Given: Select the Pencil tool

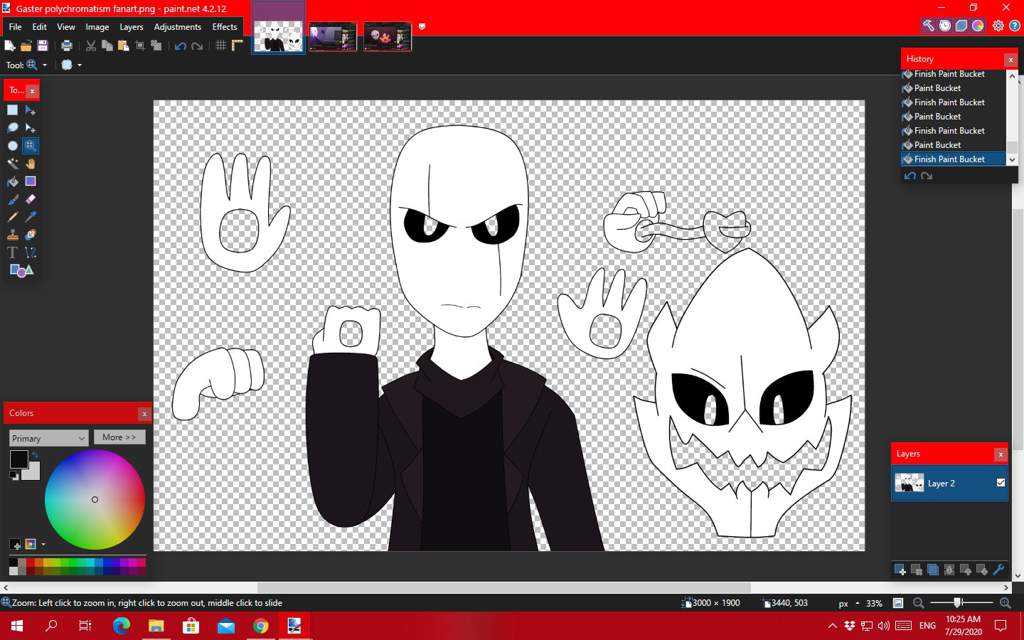Looking at the screenshot, I should click(x=12, y=217).
